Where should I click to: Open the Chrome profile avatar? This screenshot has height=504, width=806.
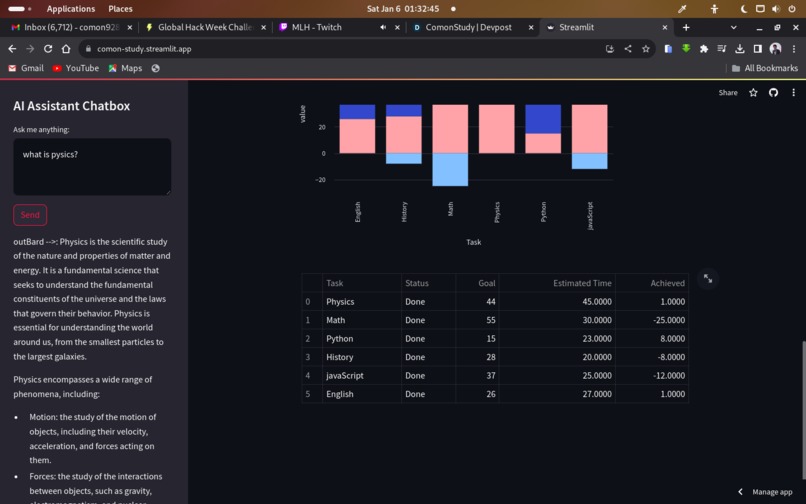[775, 49]
